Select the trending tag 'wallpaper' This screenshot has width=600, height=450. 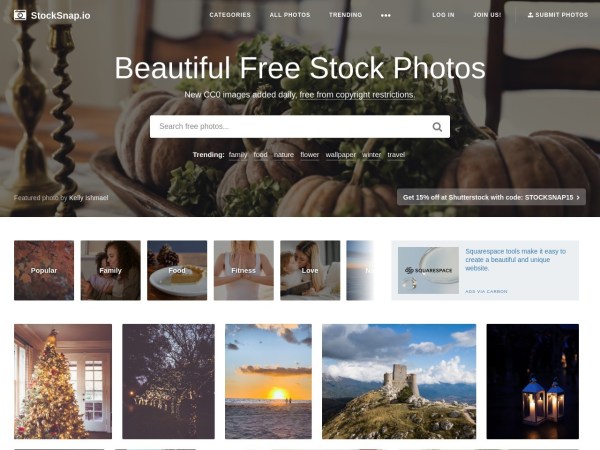point(341,155)
